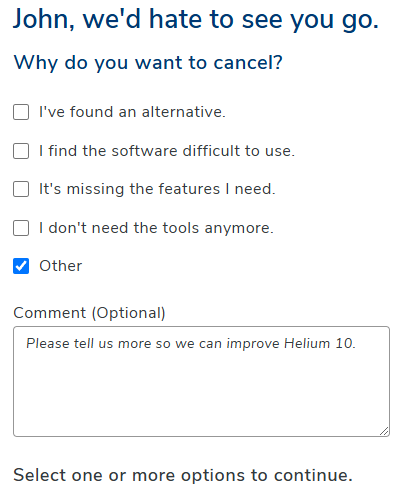Viewport: 396px width, 494px height.
Task: Click the "Why do you want to cancel?" heading
Action: coord(148,62)
